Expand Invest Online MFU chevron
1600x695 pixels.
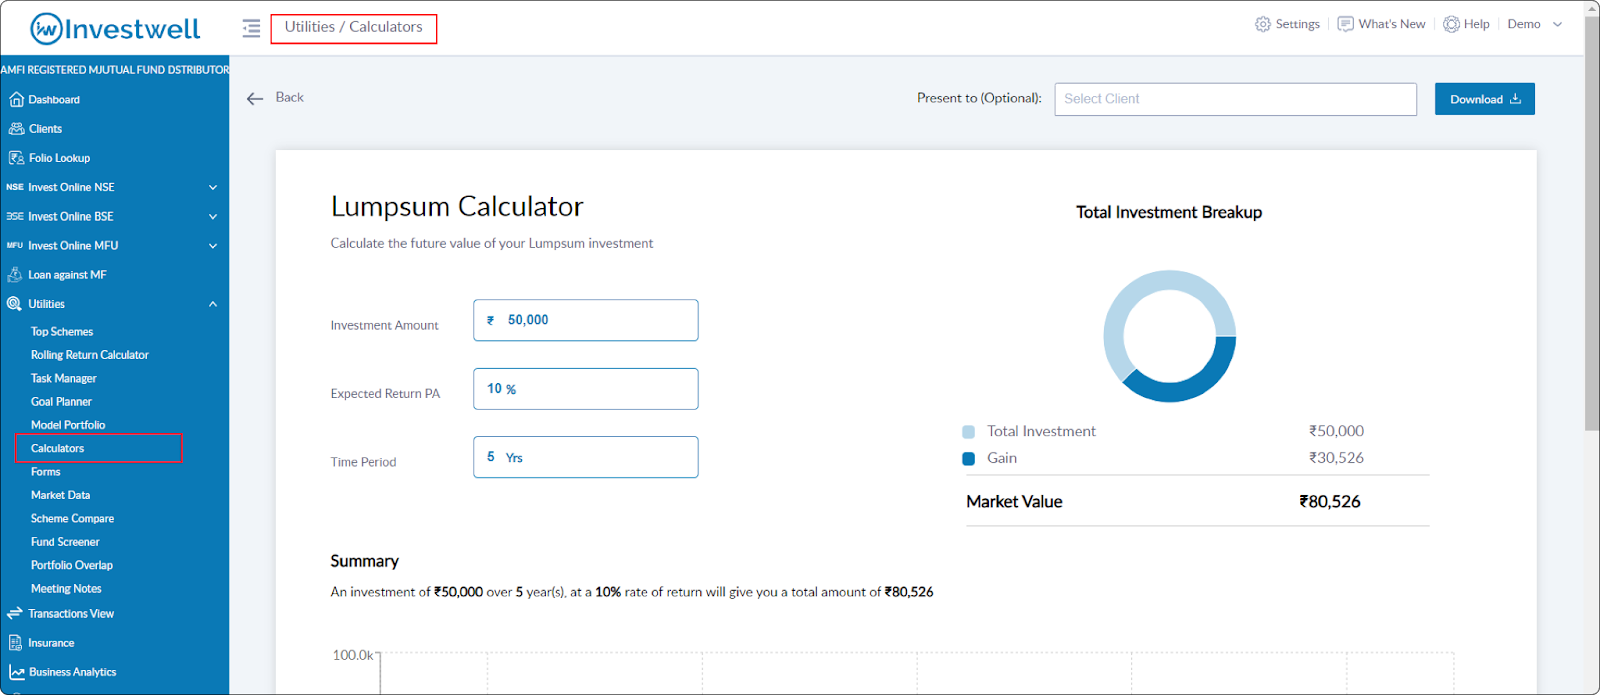click(x=213, y=245)
